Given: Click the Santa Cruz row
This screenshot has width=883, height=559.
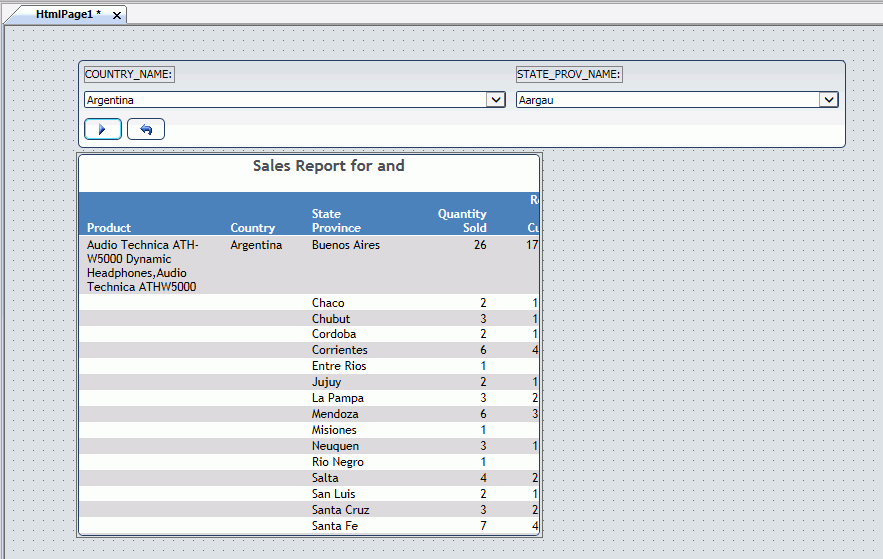Looking at the screenshot, I should click(309, 509).
